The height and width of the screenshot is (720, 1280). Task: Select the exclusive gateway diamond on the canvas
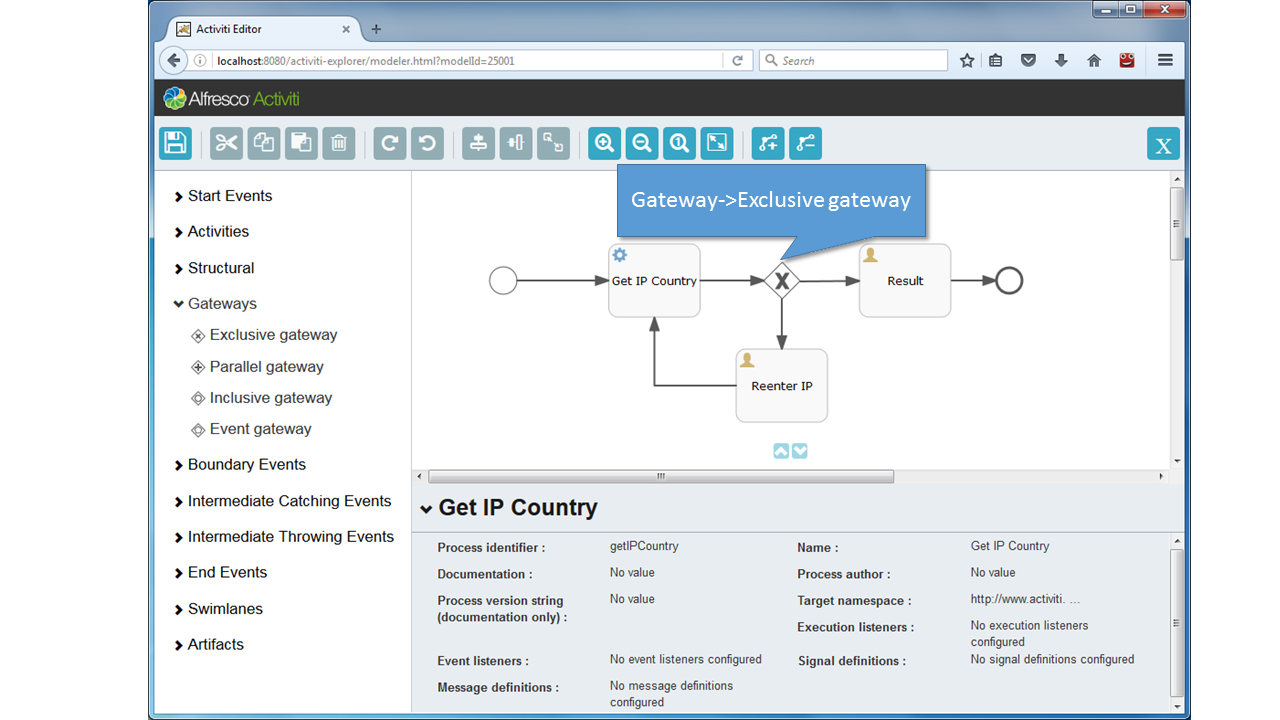(x=782, y=281)
